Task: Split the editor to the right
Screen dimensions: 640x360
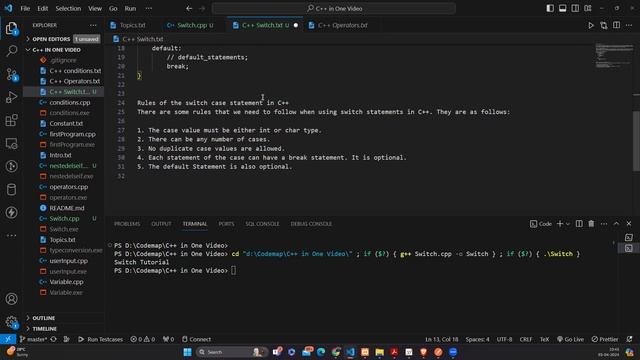Action: (616, 25)
